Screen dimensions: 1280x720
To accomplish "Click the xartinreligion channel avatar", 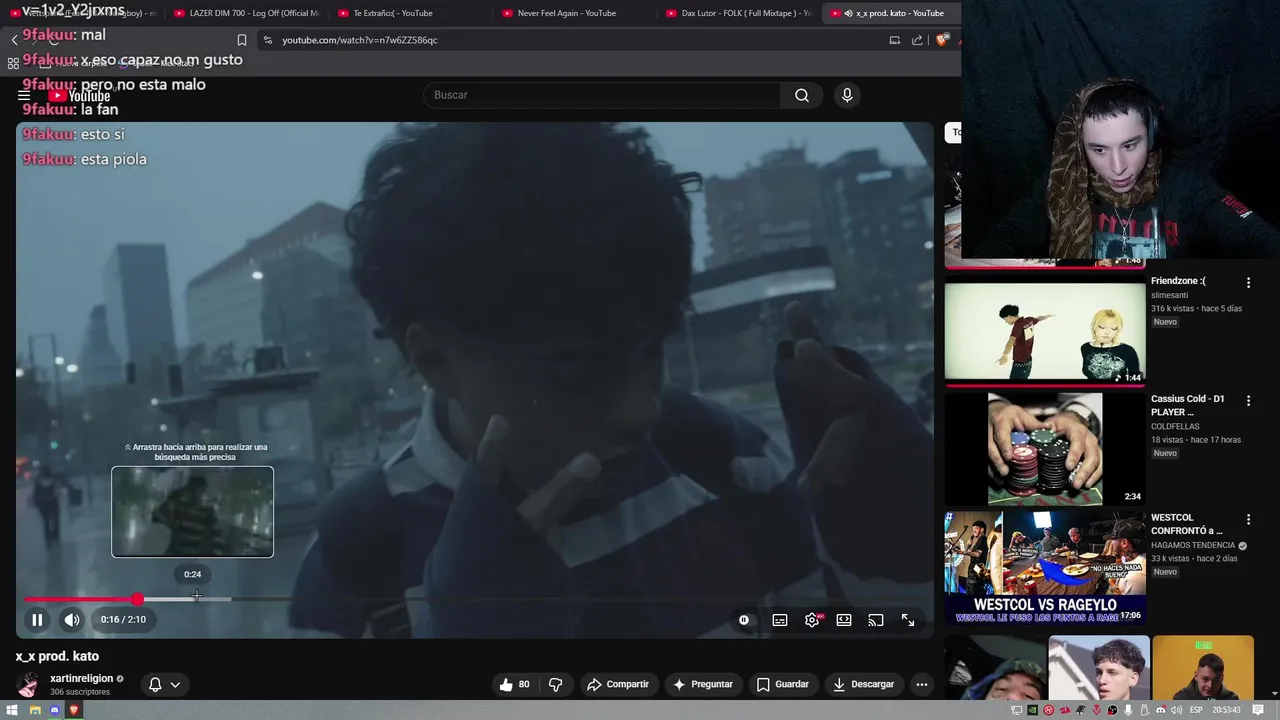I will coord(28,685).
